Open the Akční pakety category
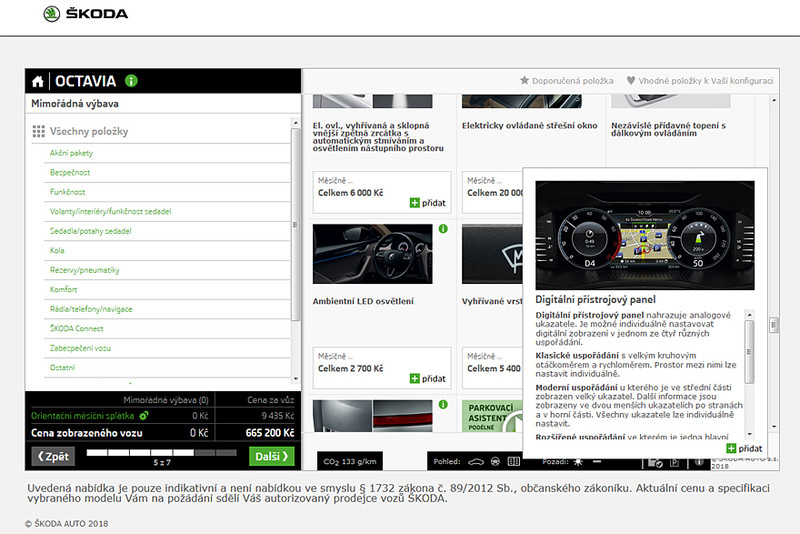 click(x=71, y=153)
